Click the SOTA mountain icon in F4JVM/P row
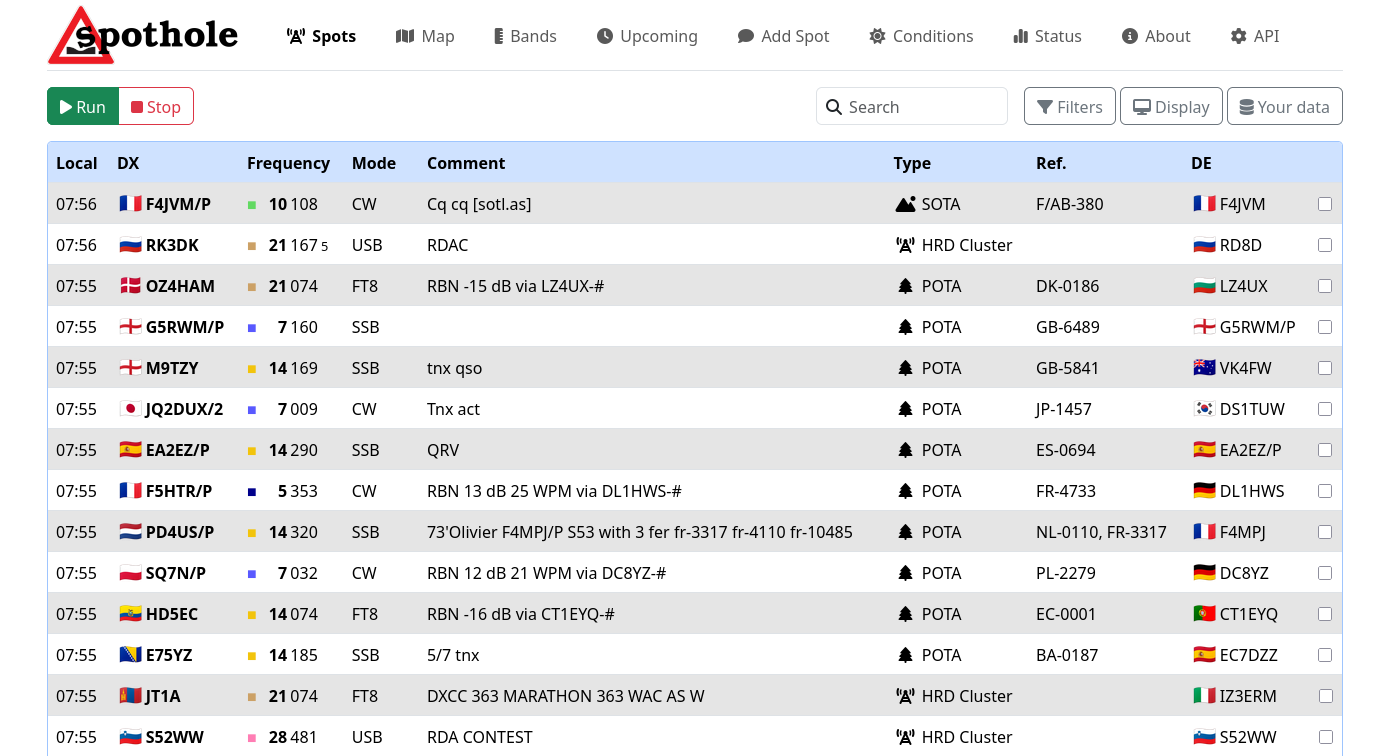The image size is (1396, 756). coord(905,204)
